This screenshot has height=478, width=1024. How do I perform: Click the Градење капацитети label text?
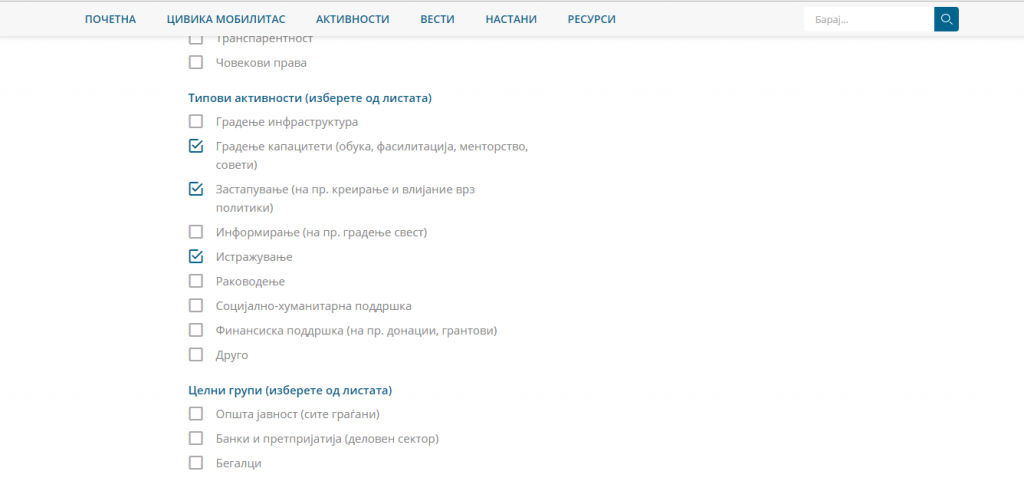tap(372, 155)
